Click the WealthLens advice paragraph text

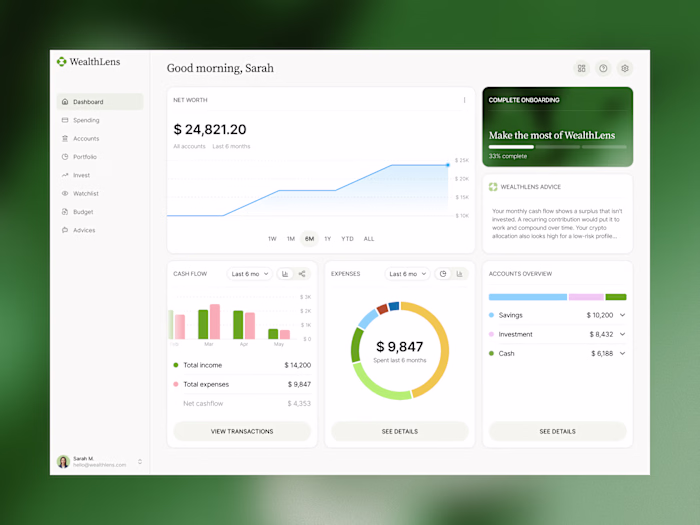(x=557, y=224)
